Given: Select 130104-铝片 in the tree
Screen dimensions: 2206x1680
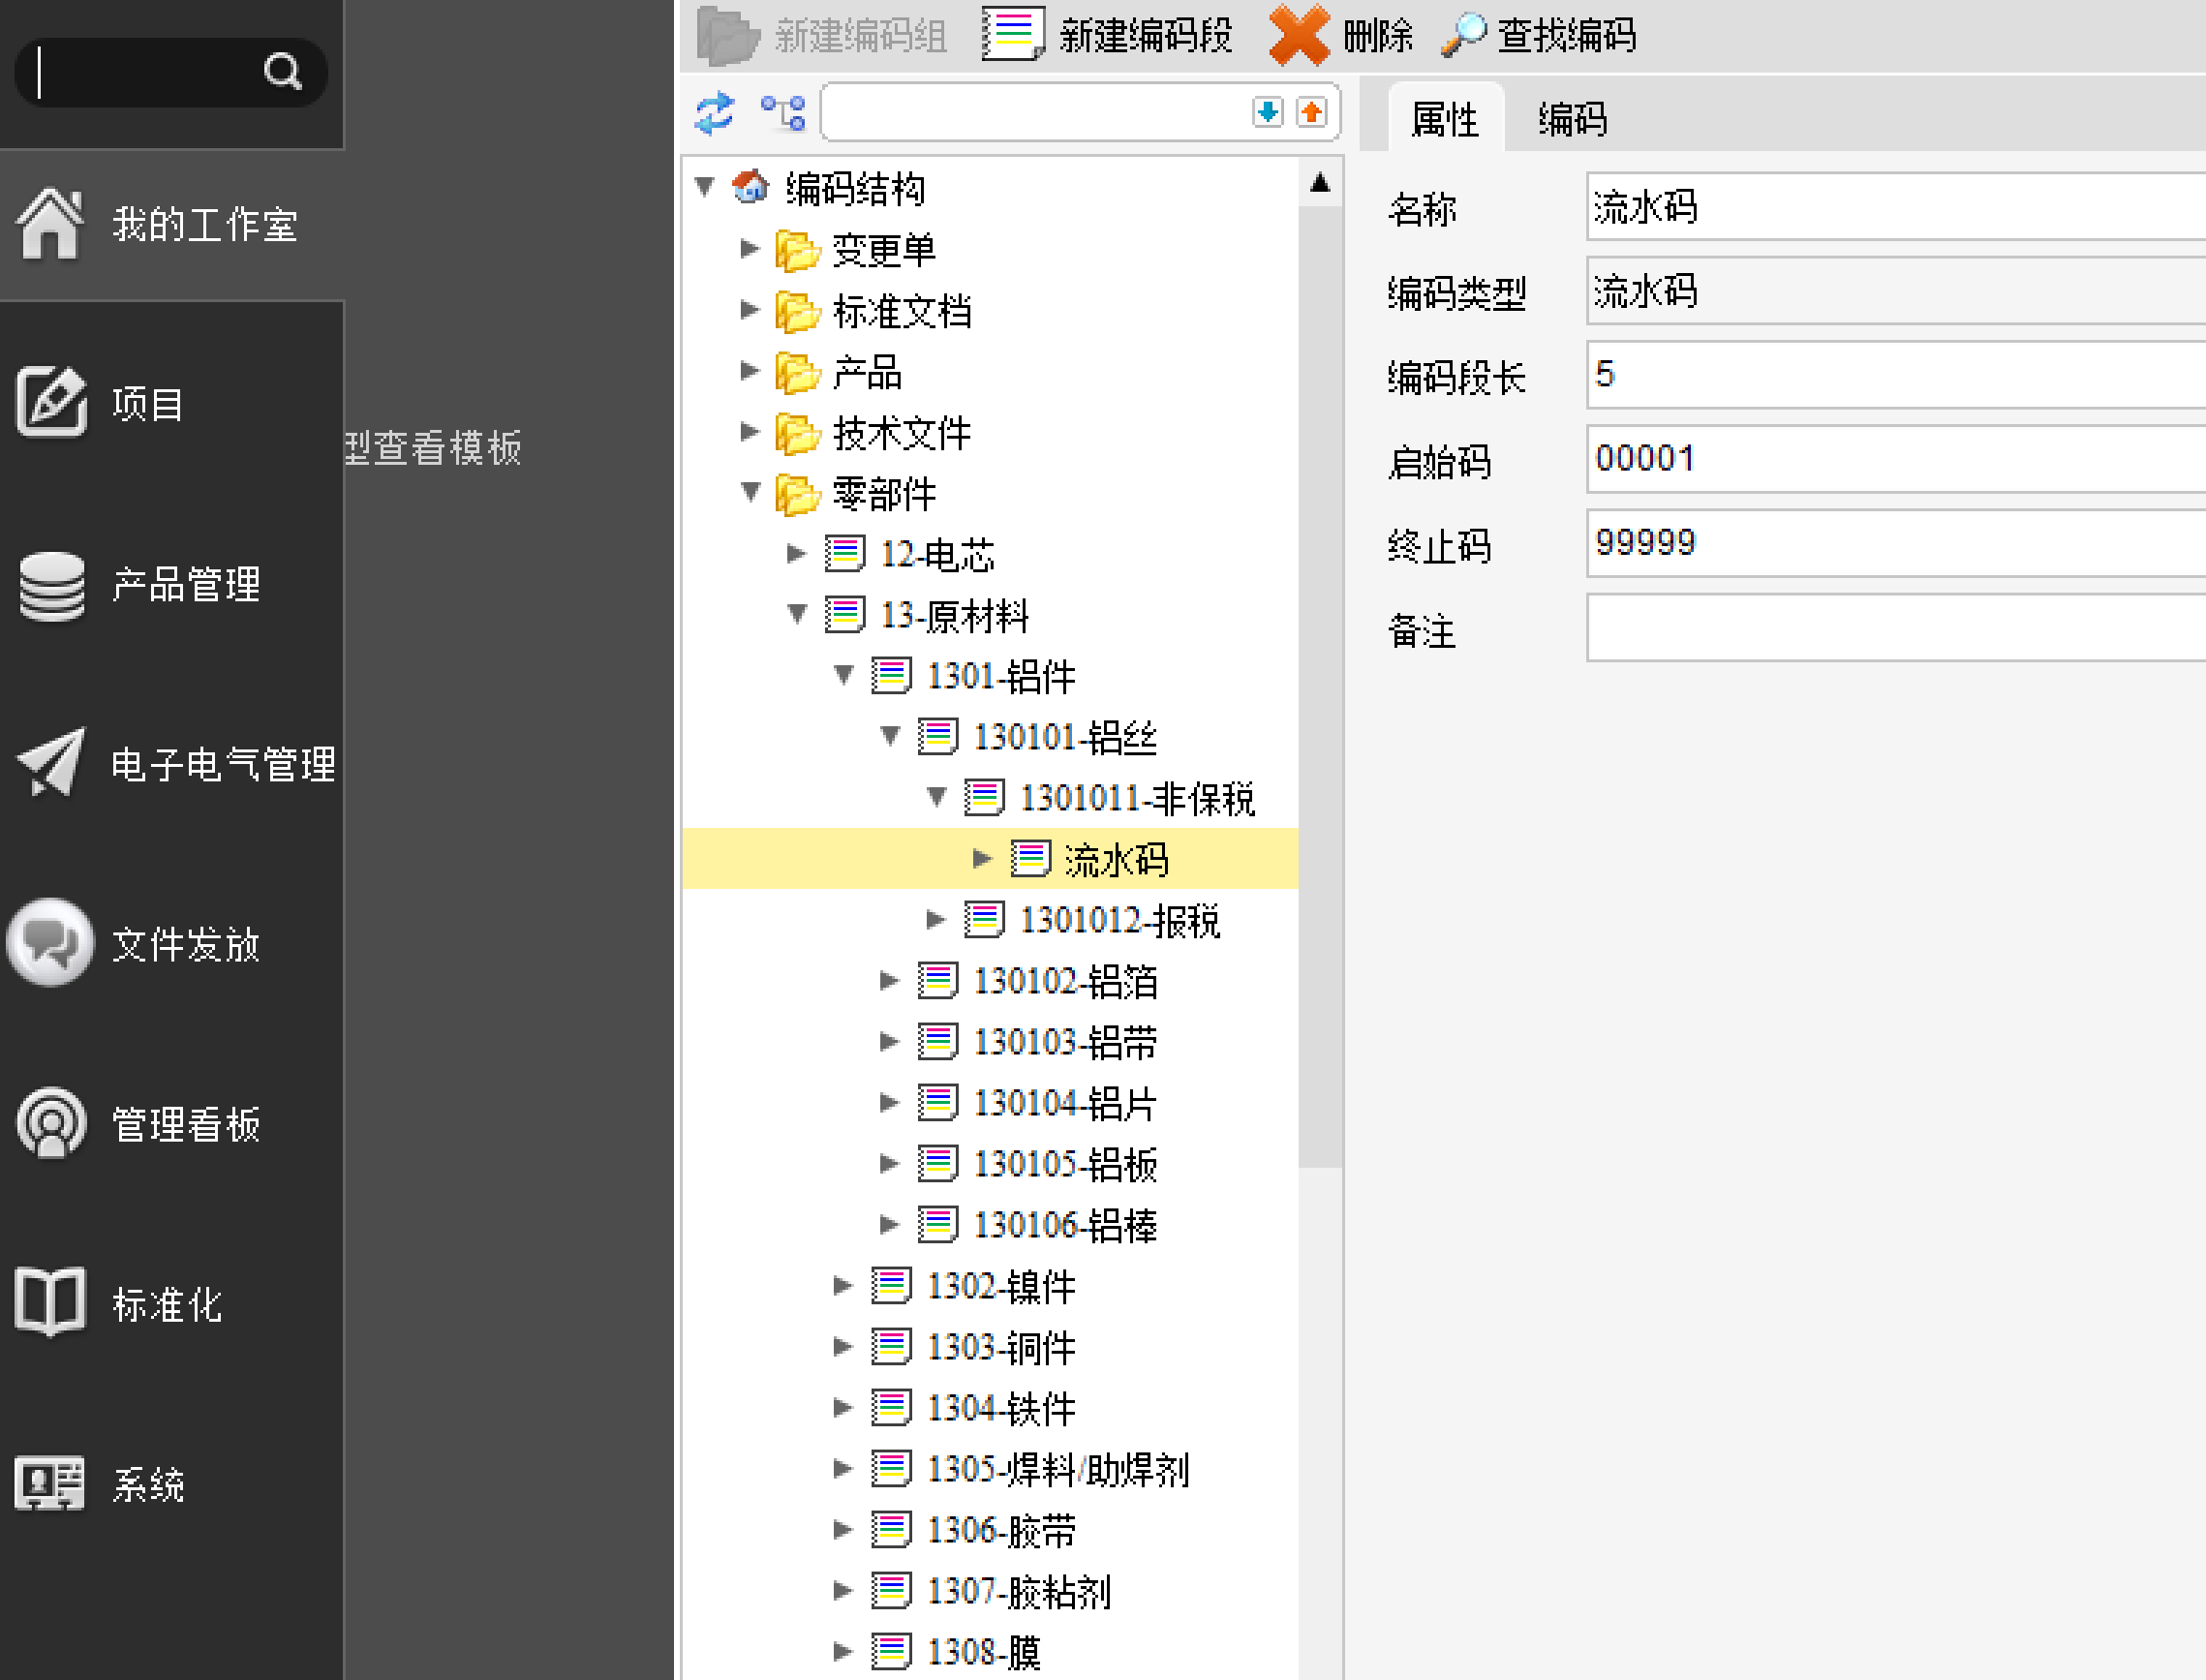Looking at the screenshot, I should click(x=1064, y=1103).
